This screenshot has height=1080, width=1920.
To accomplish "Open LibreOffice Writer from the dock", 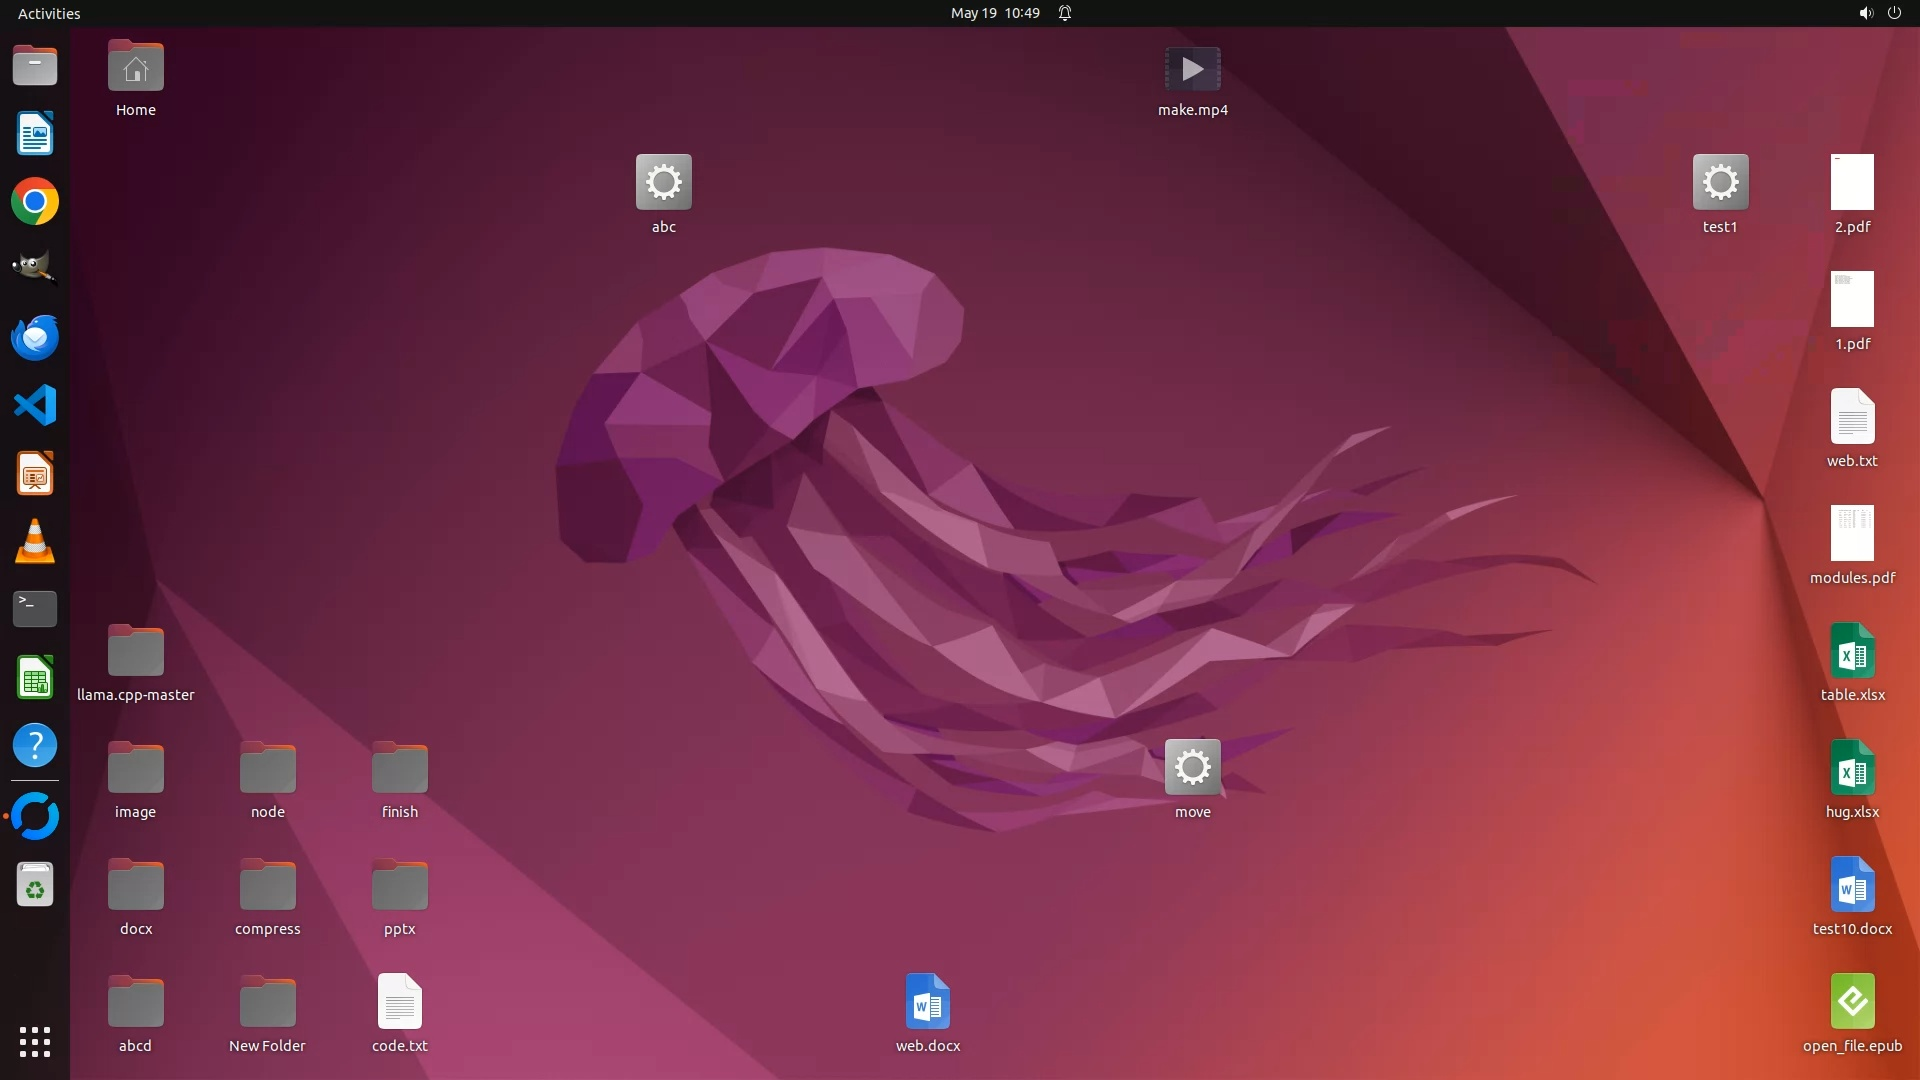I will tap(35, 134).
